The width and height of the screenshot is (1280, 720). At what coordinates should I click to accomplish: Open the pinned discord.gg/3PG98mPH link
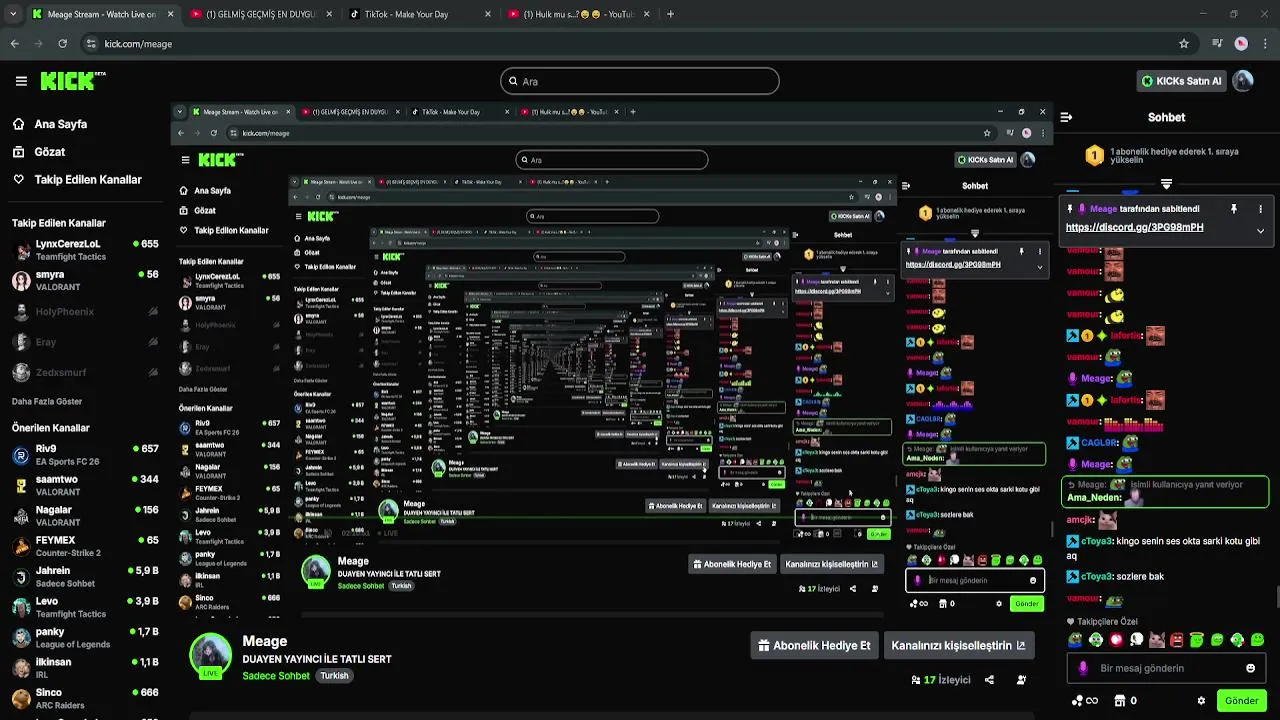click(1134, 227)
